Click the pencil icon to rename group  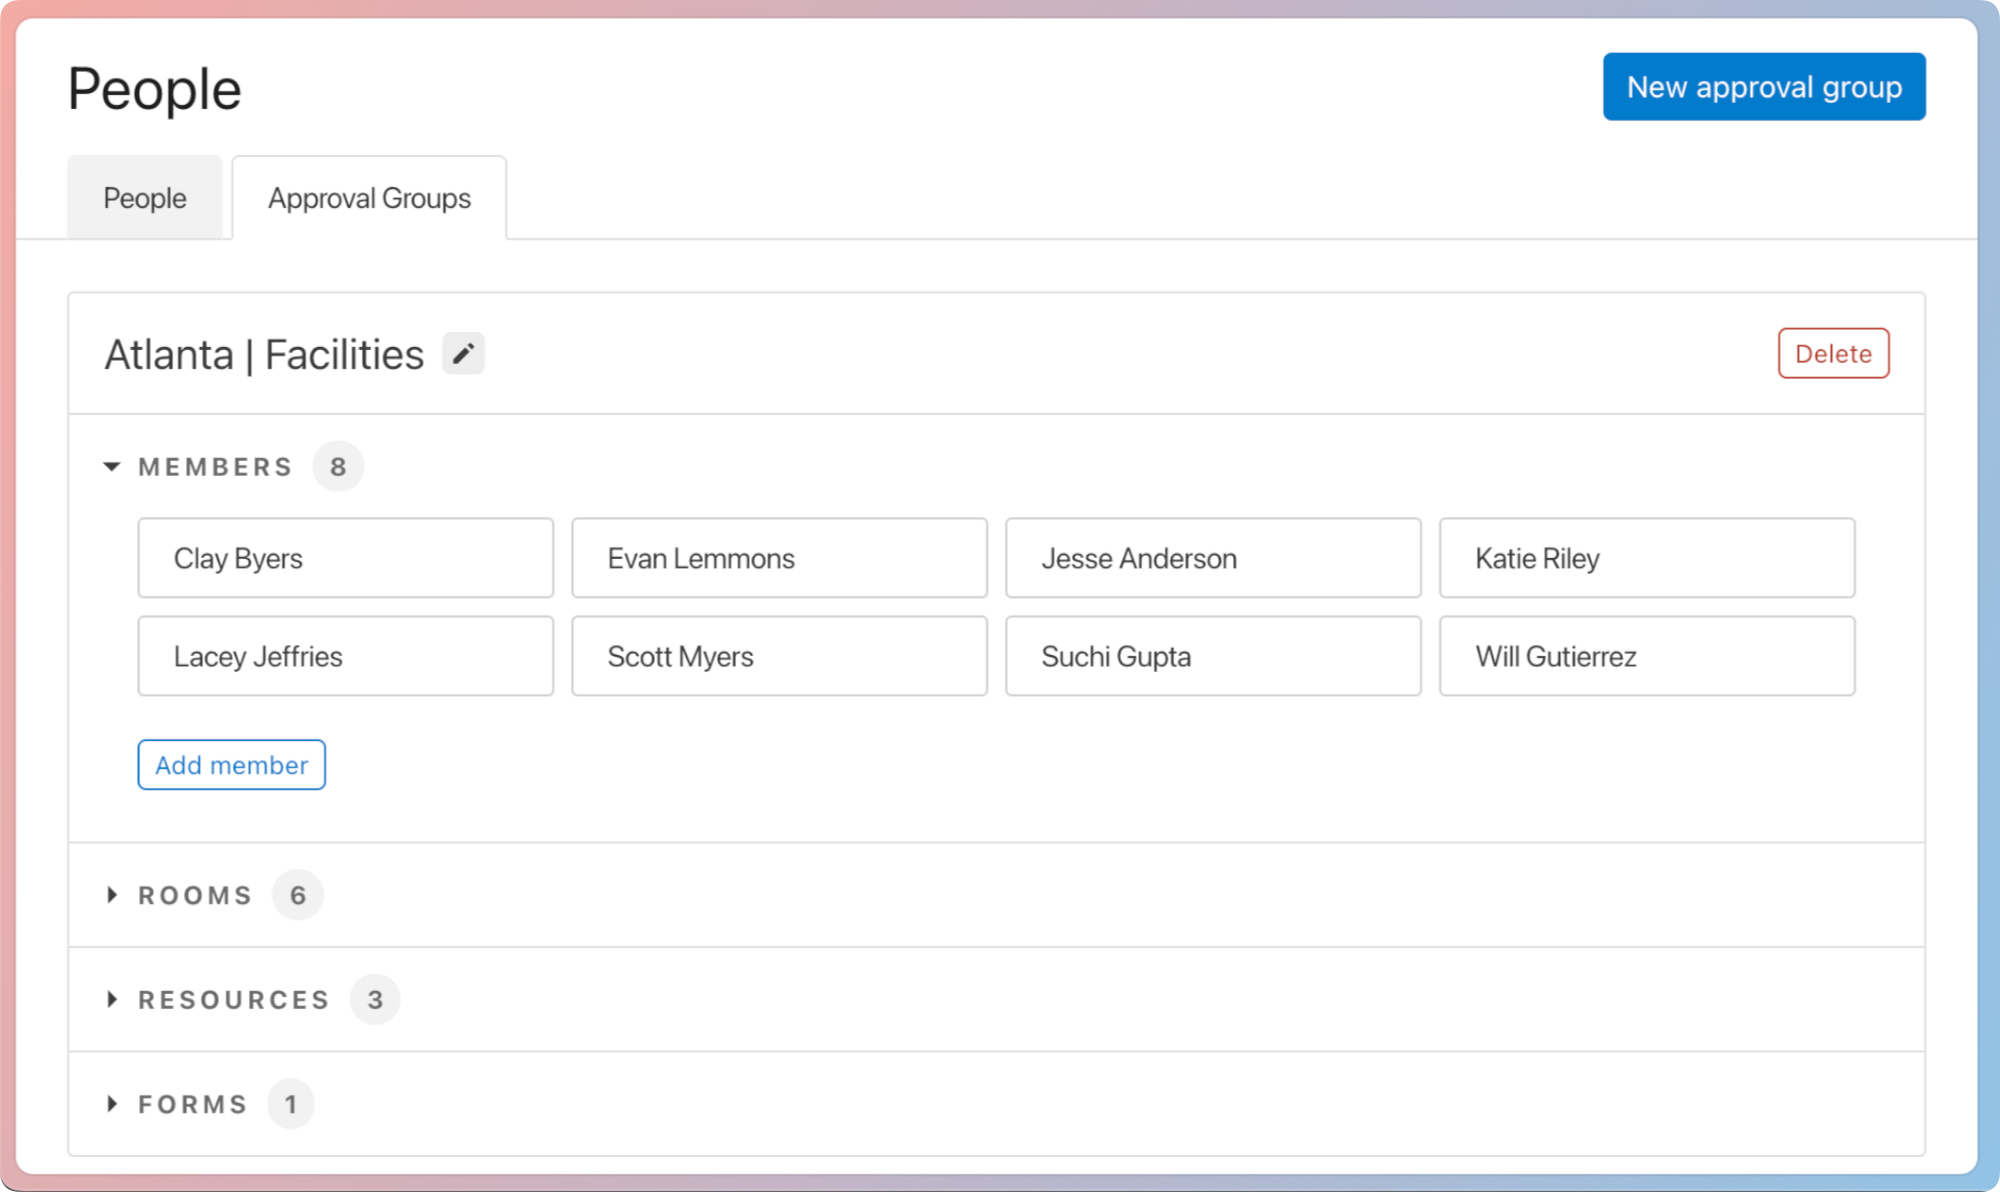(462, 353)
